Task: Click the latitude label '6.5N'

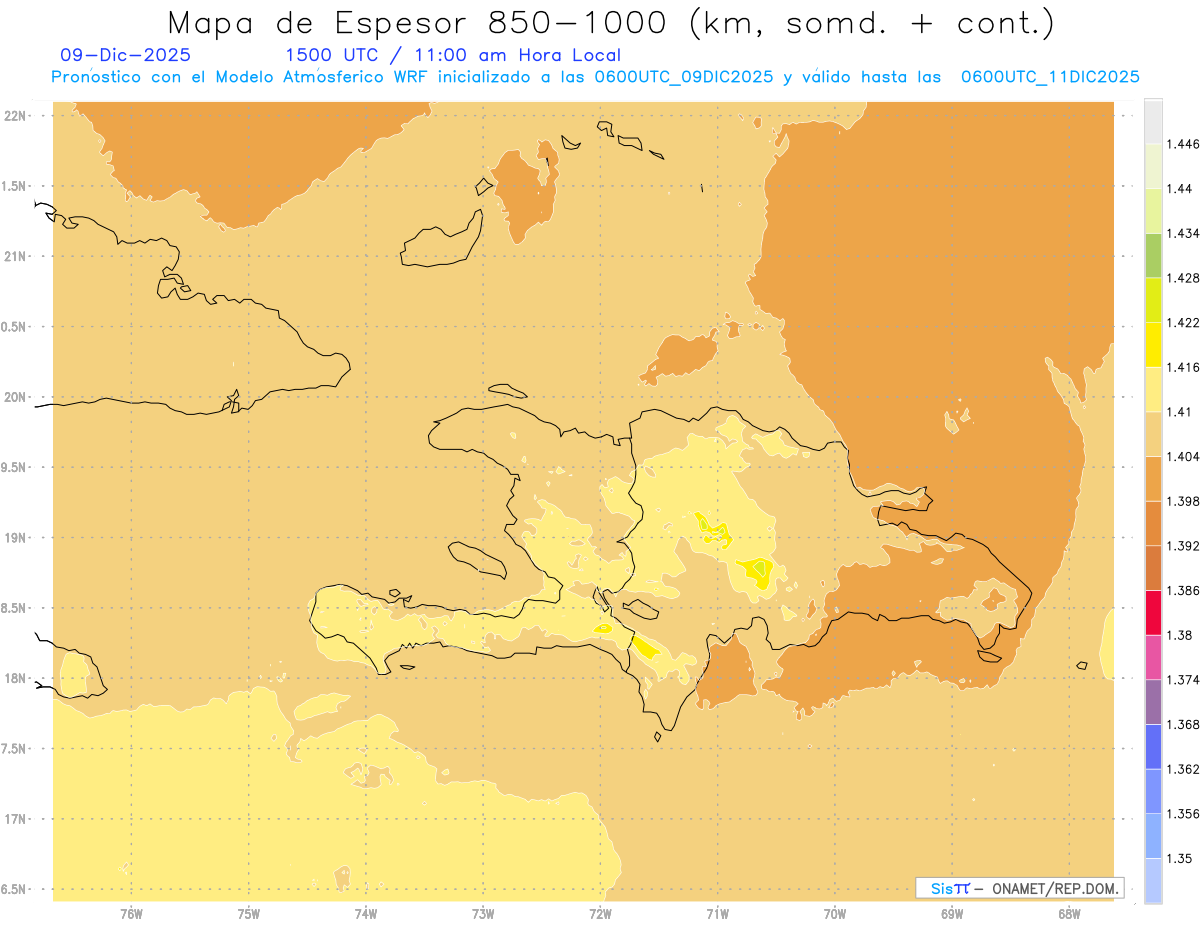Action: coord(15,889)
